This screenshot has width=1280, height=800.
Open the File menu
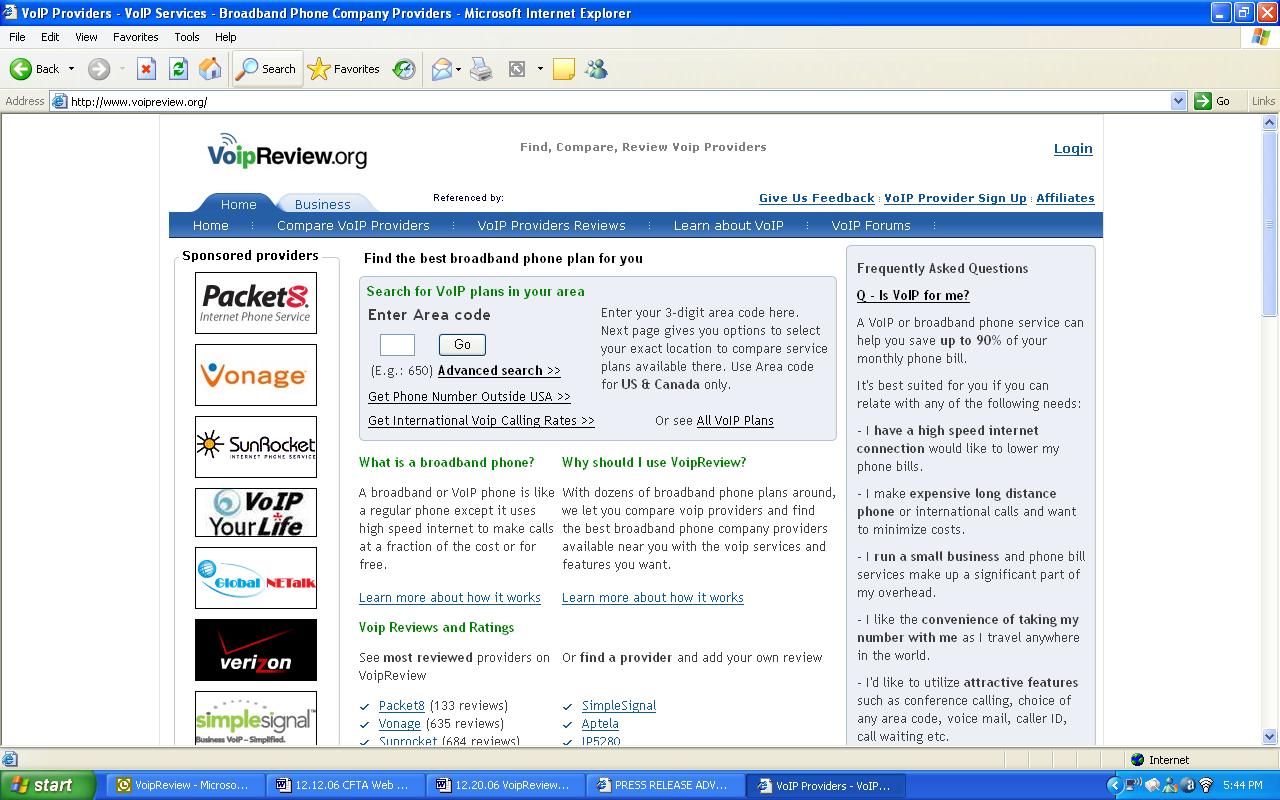click(17, 37)
